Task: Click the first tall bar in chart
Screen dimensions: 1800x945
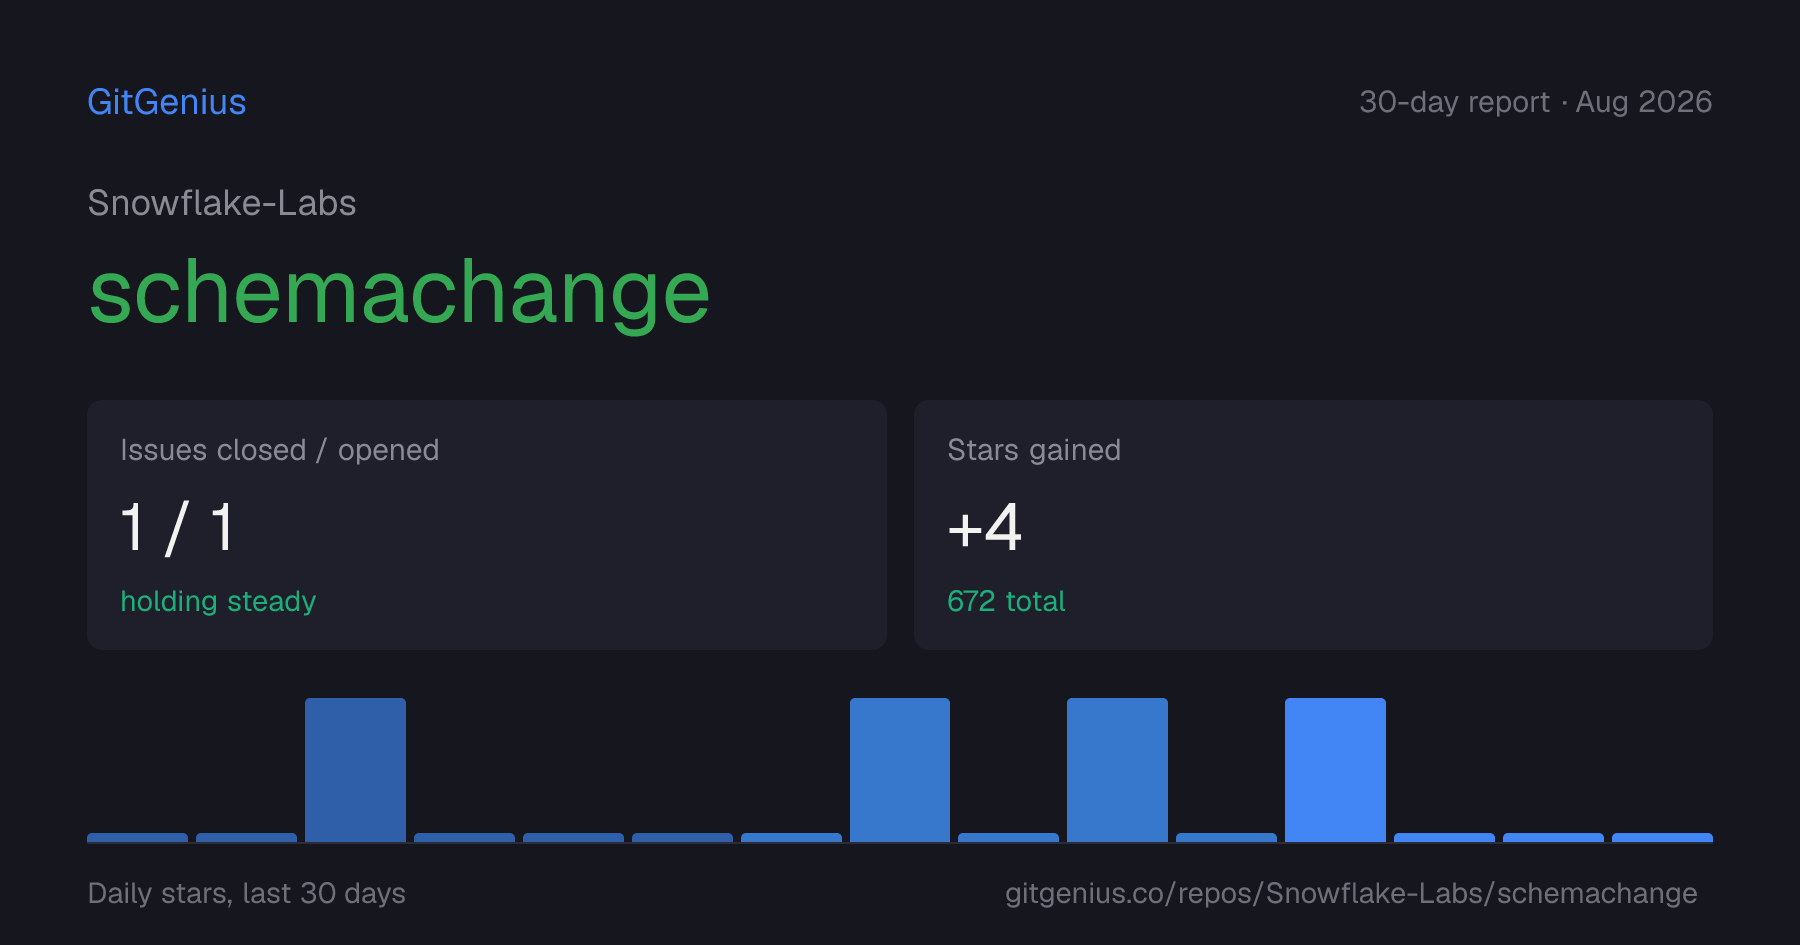Action: coord(355,770)
